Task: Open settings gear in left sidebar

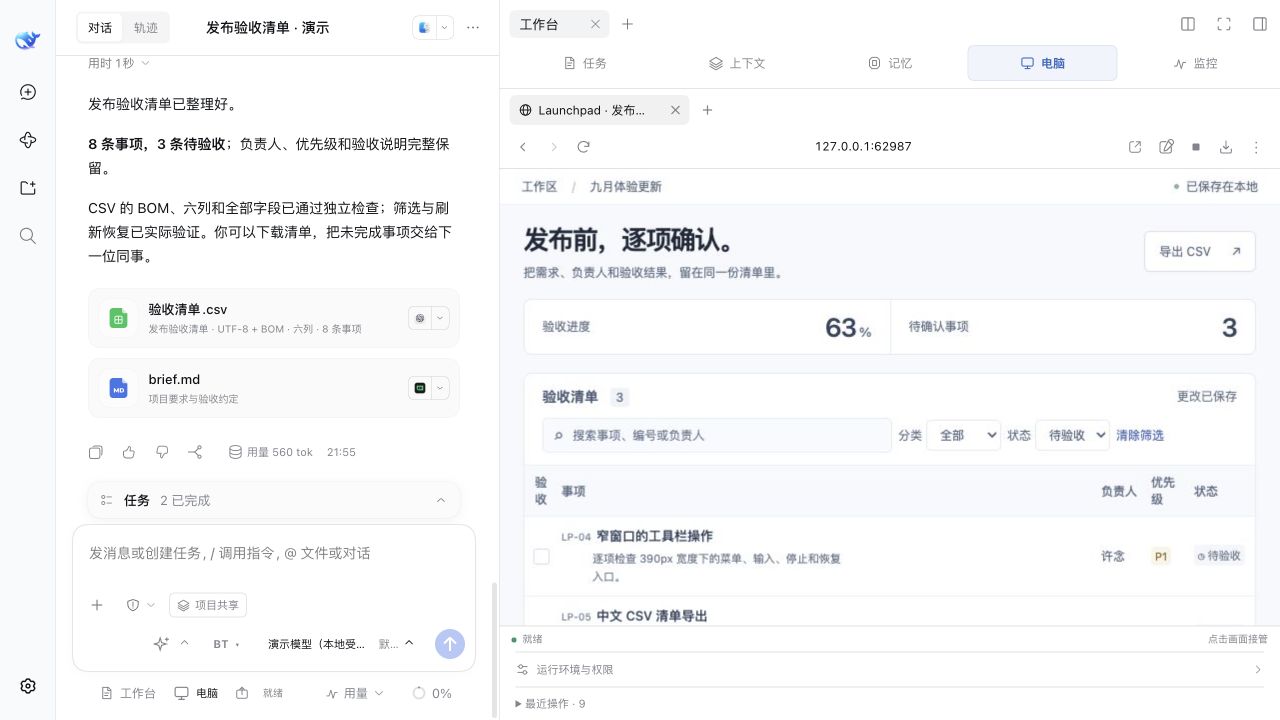Action: pyautogui.click(x=28, y=686)
